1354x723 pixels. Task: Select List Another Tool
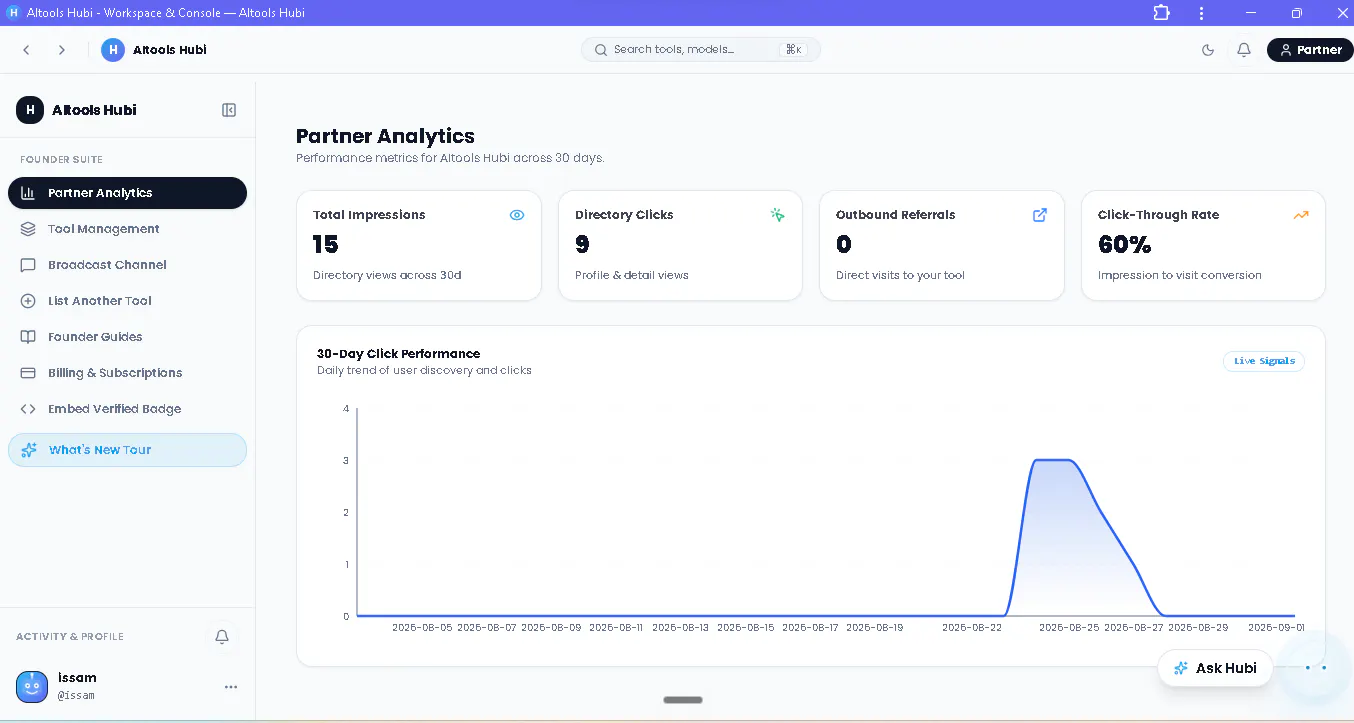(127, 301)
